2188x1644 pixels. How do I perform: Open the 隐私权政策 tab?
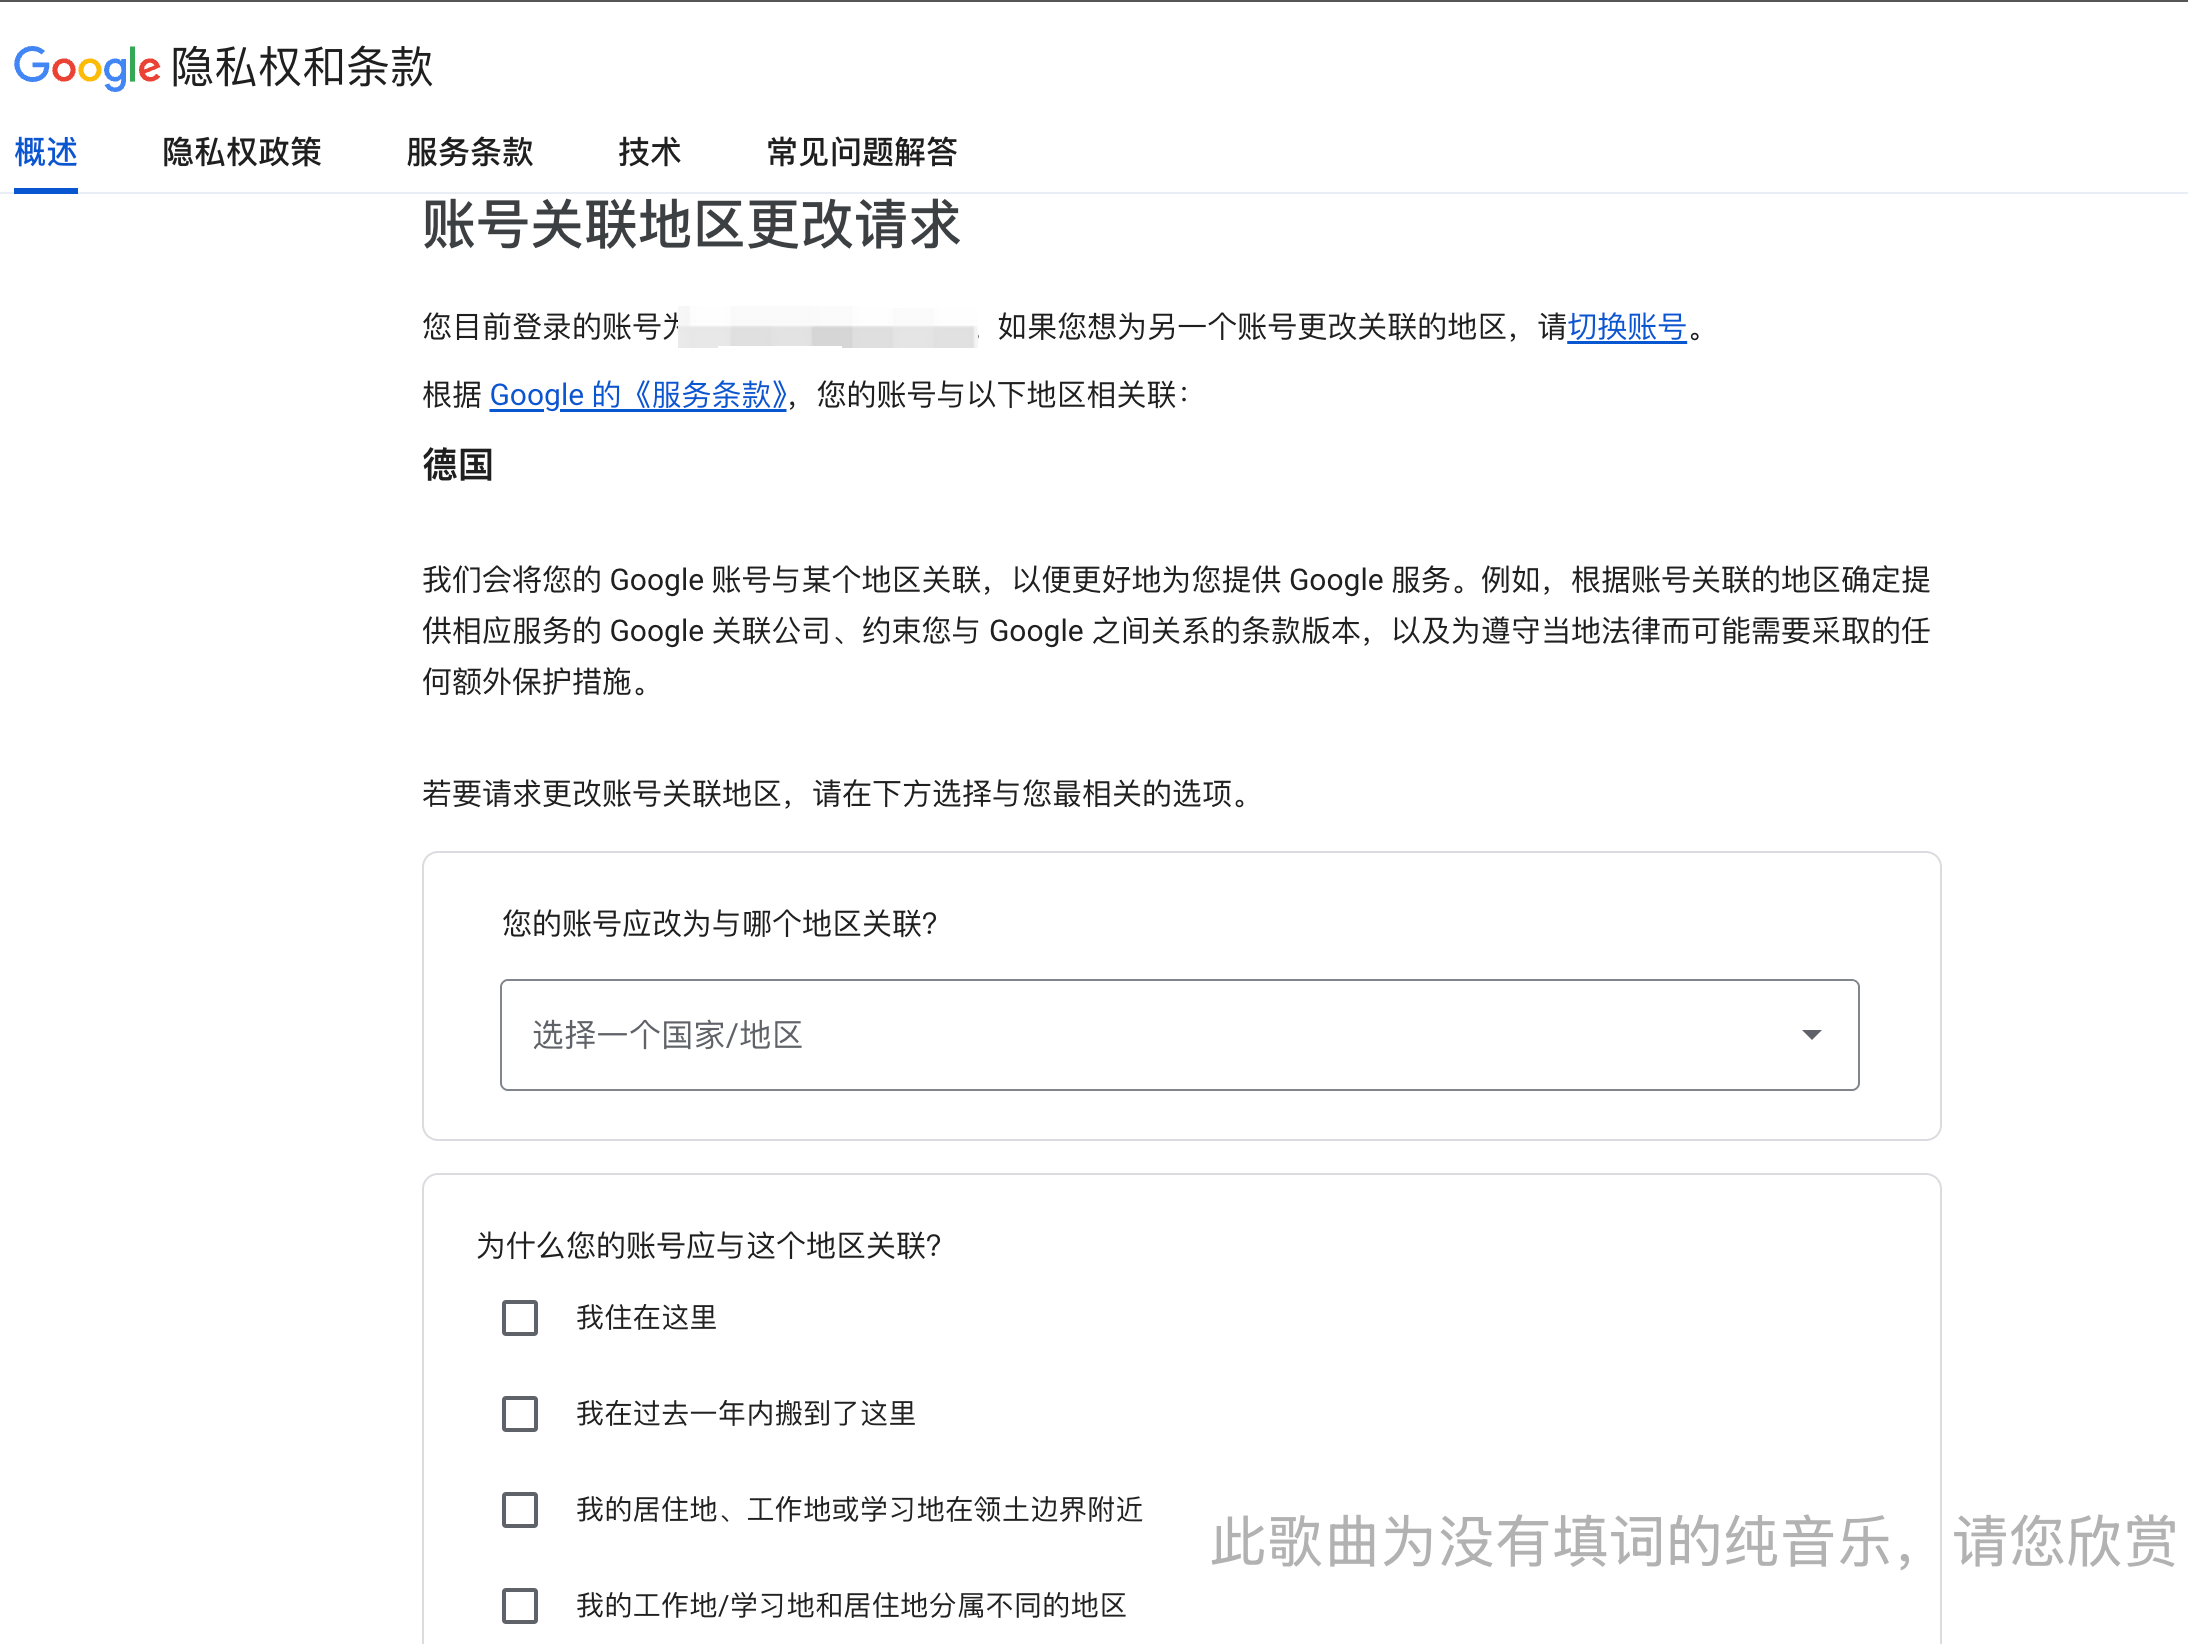tap(242, 152)
